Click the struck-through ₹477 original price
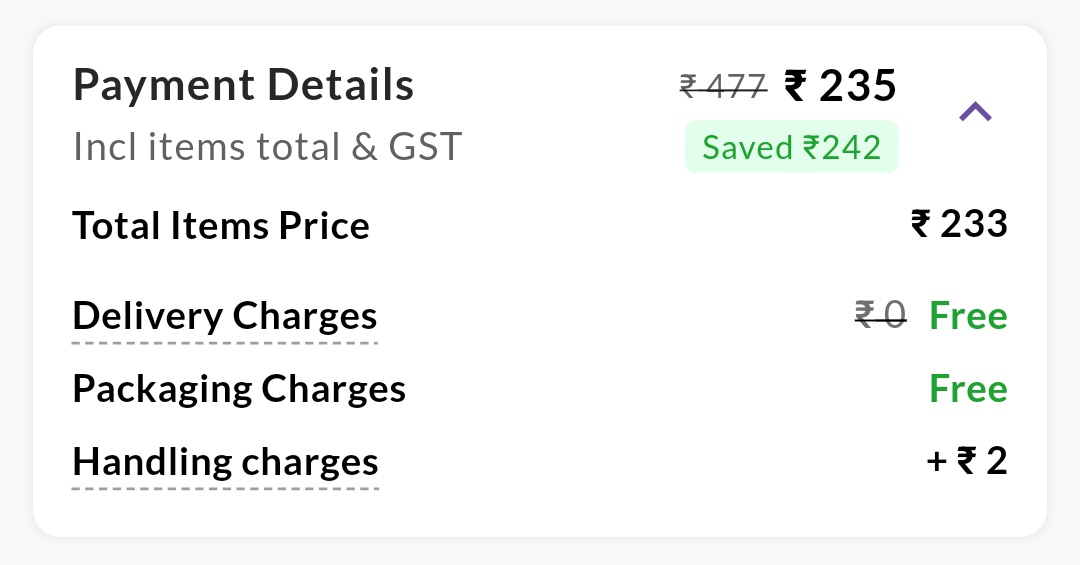Image resolution: width=1080 pixels, height=565 pixels. coord(723,86)
